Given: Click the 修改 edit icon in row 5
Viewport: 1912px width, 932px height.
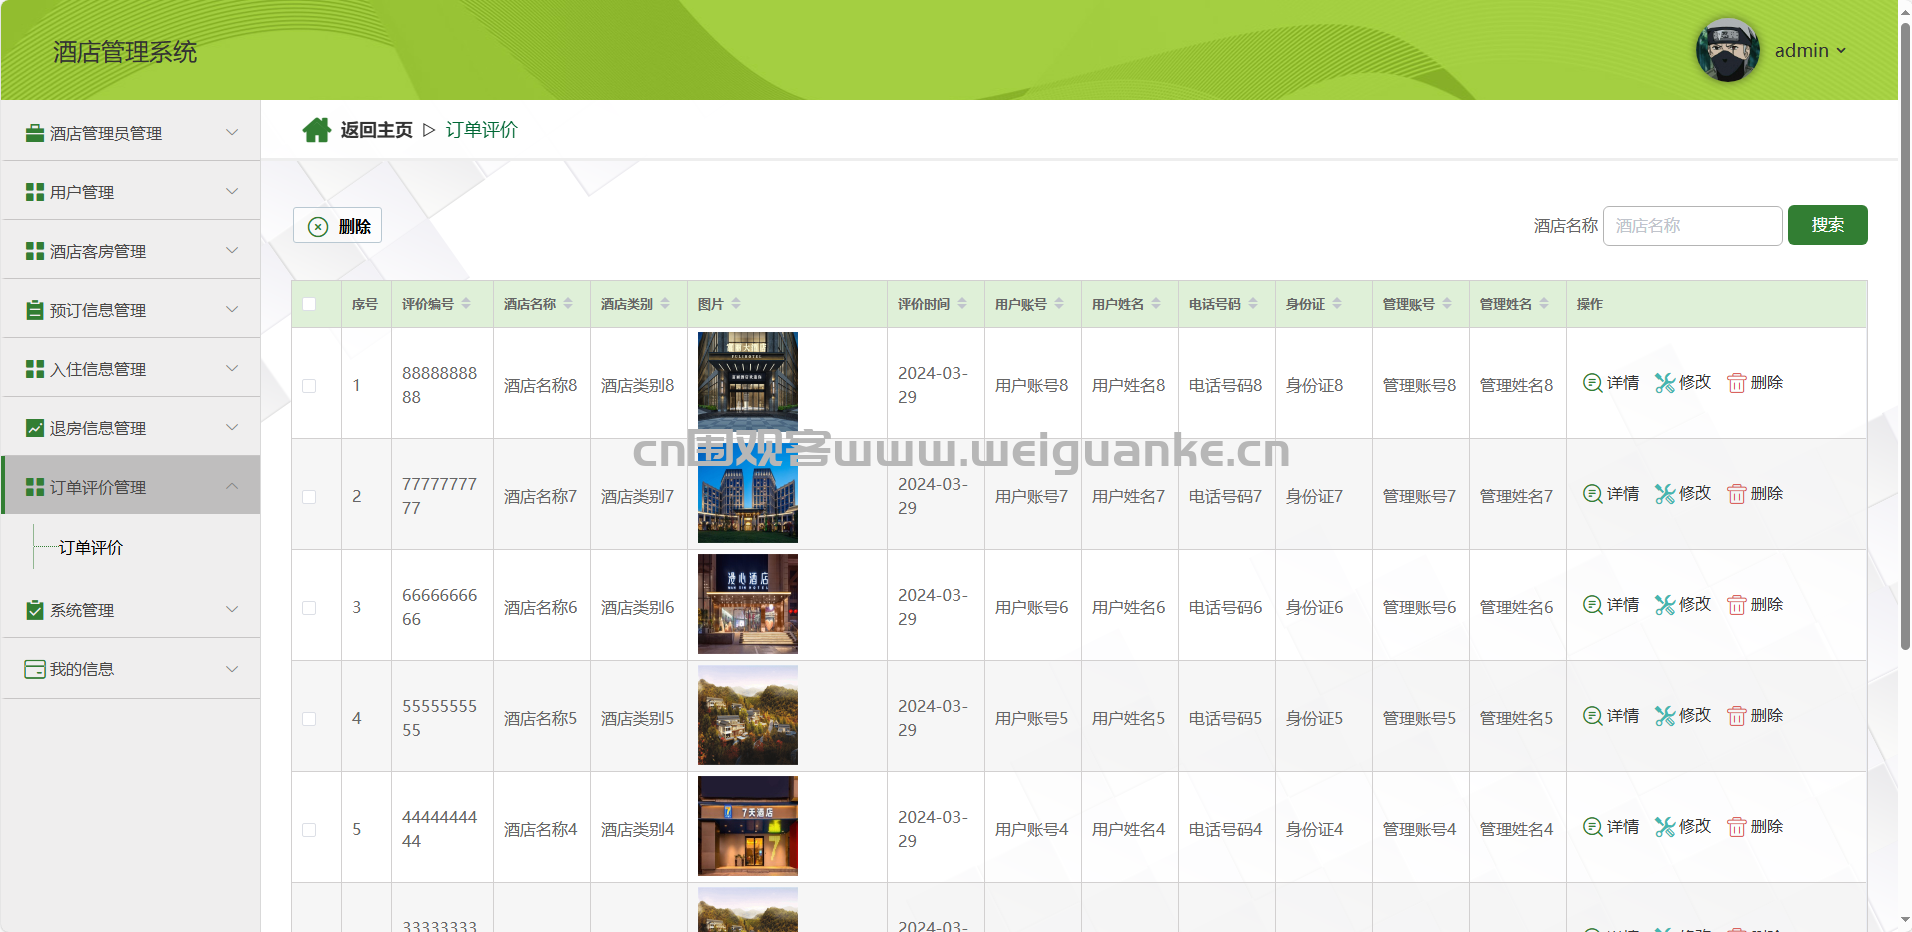Looking at the screenshot, I should [x=1664, y=827].
